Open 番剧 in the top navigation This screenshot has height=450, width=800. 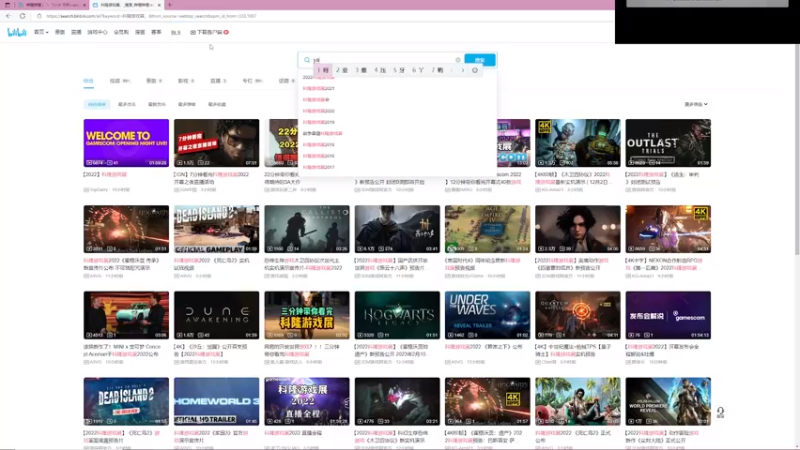pyautogui.click(x=60, y=32)
